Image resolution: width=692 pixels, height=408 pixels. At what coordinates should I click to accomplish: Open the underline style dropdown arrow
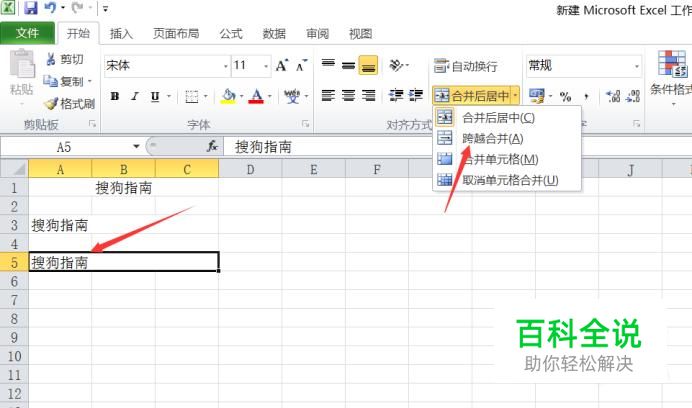(169, 96)
